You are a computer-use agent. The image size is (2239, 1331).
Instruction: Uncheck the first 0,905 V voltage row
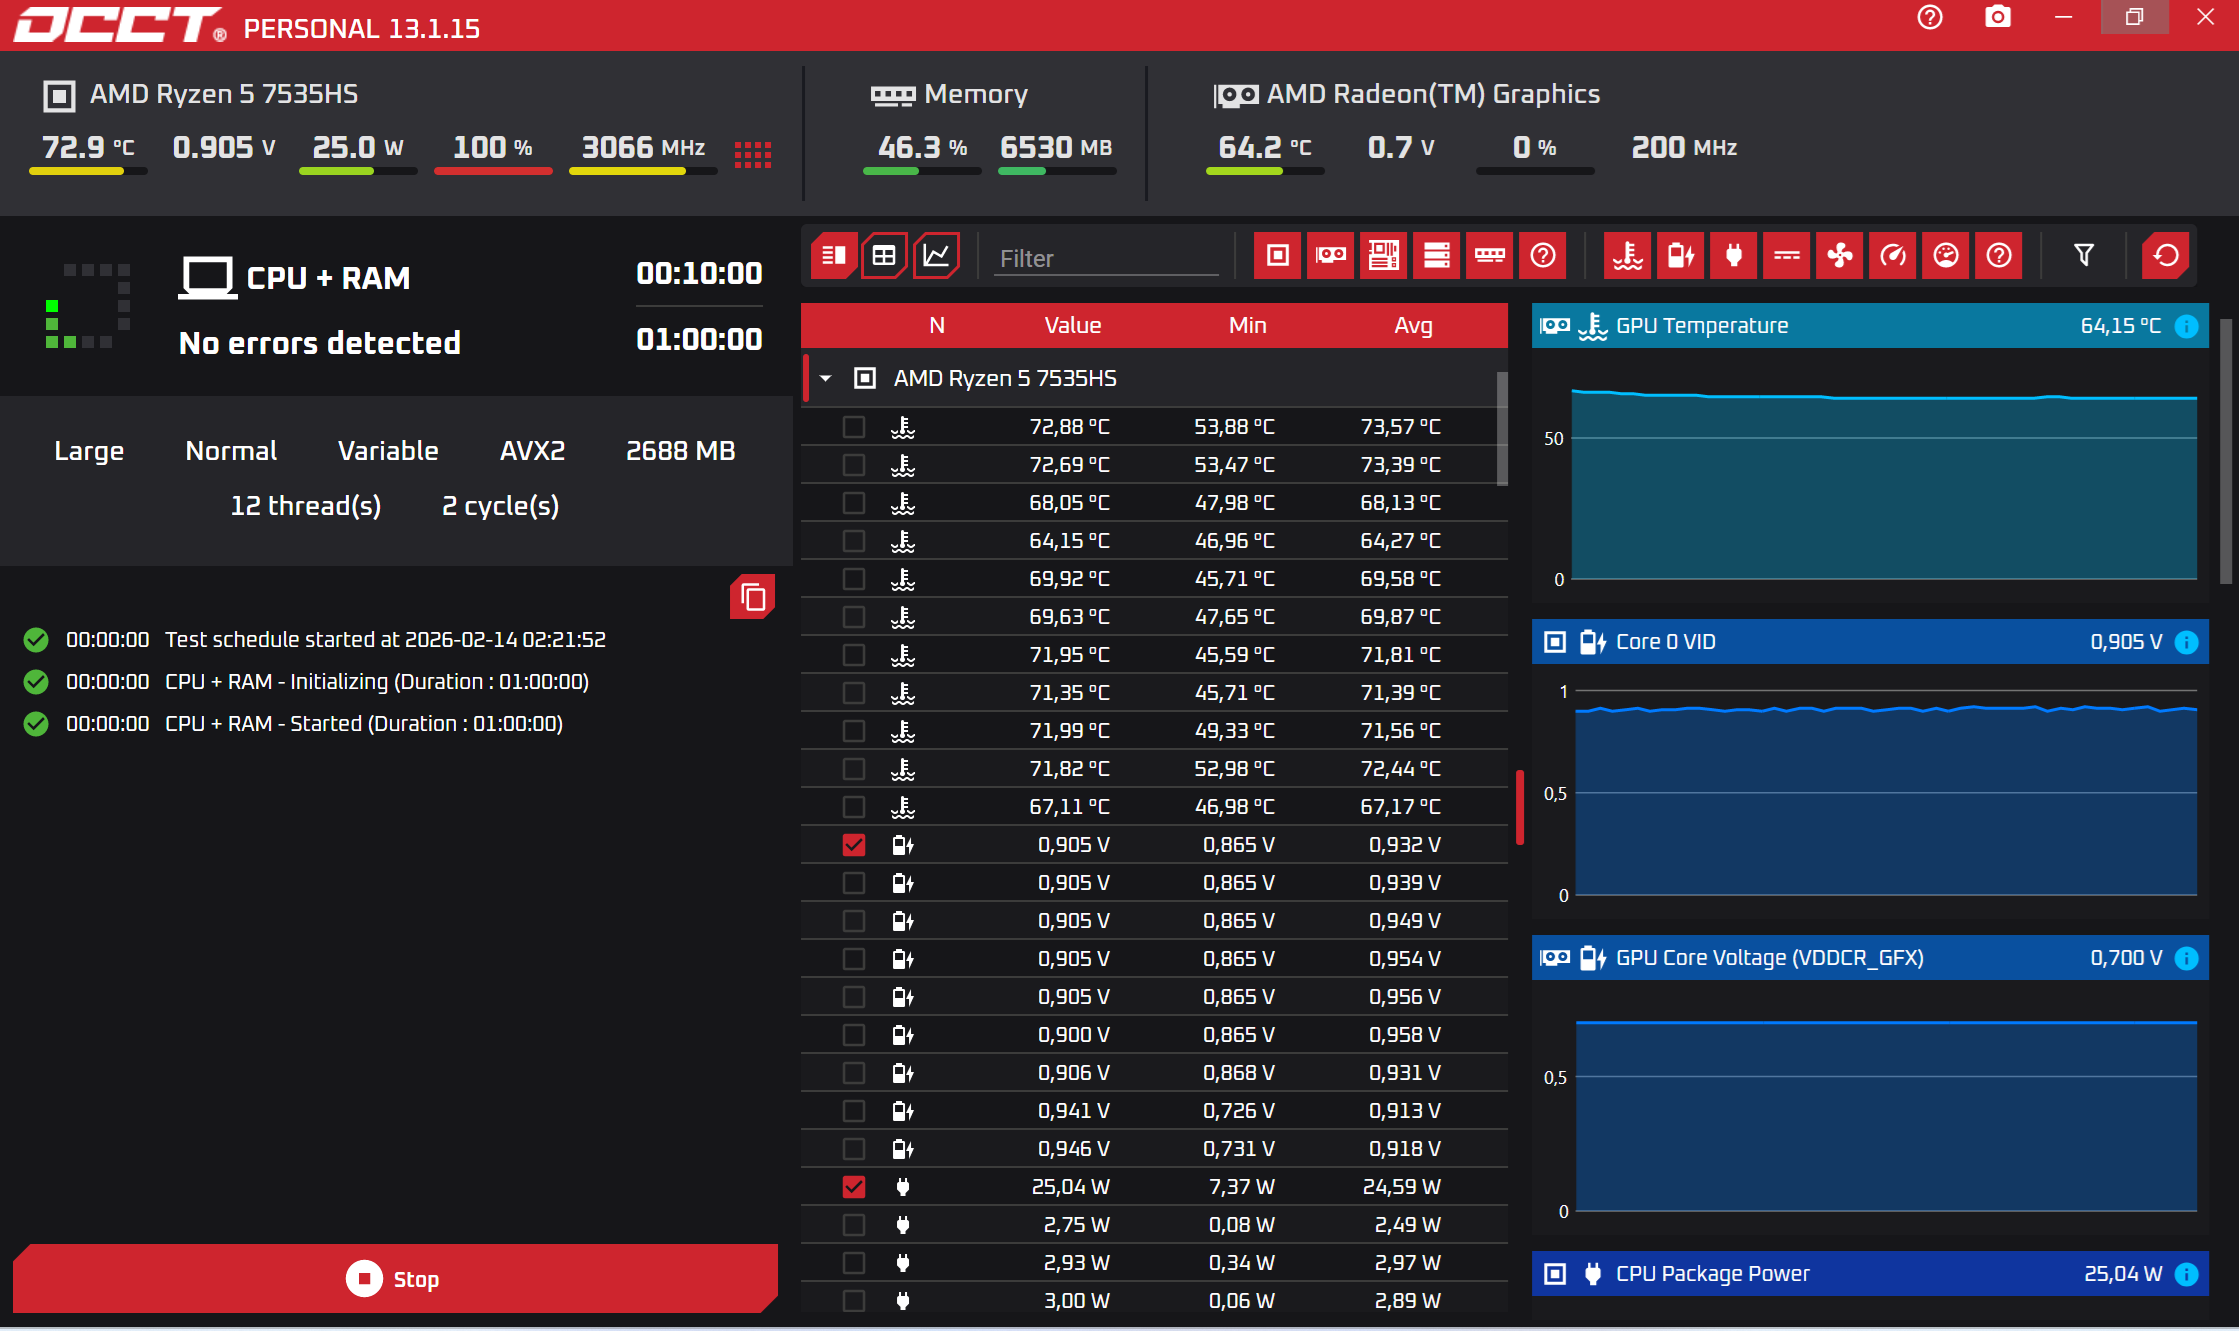(854, 845)
